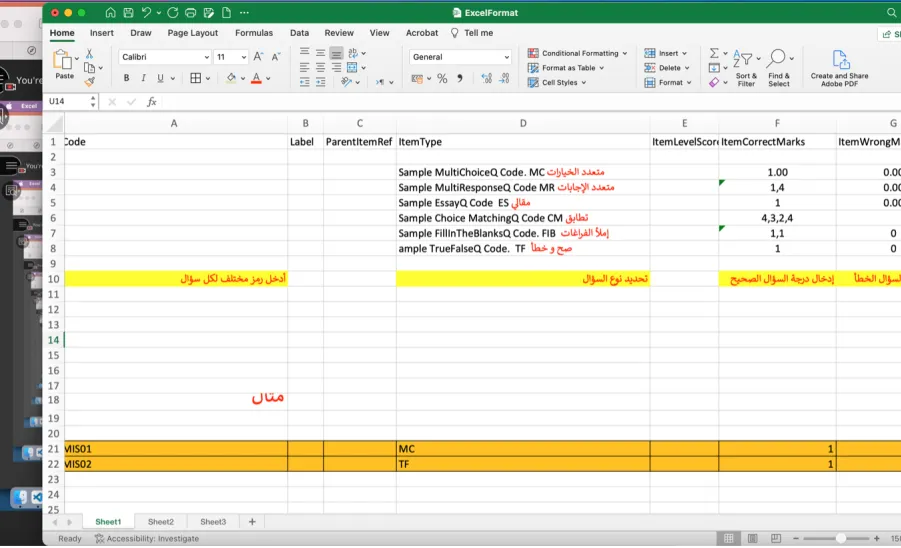Expand Conditional Formatting menu
Image resolution: width=901 pixels, height=548 pixels.
click(x=577, y=53)
